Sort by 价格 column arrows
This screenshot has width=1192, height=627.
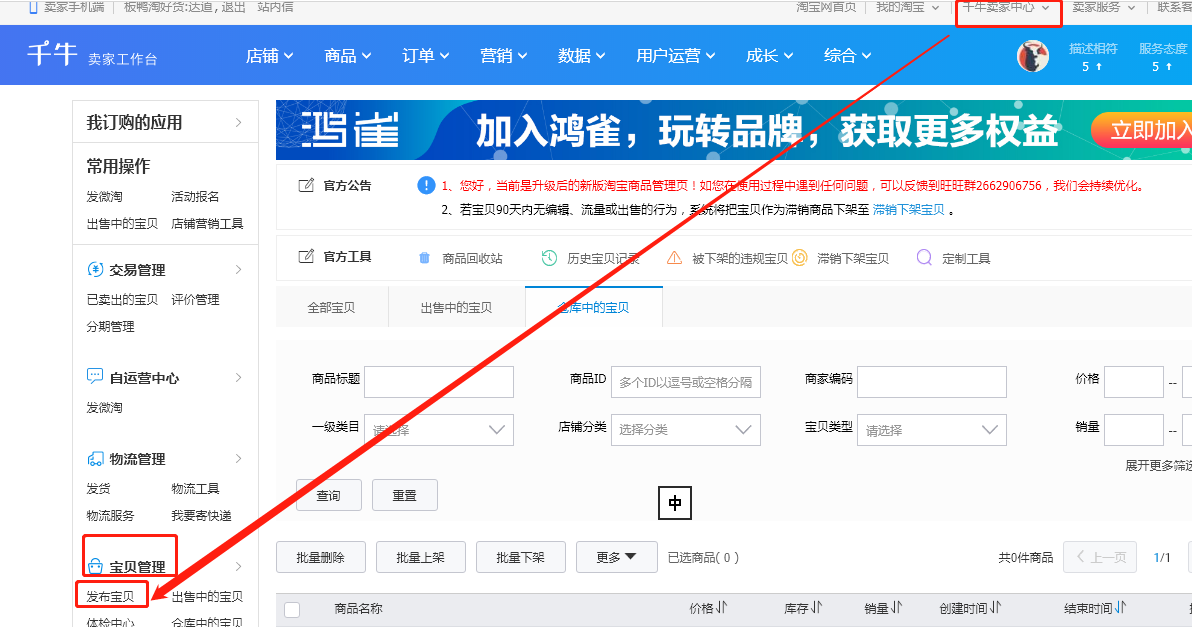(x=721, y=608)
